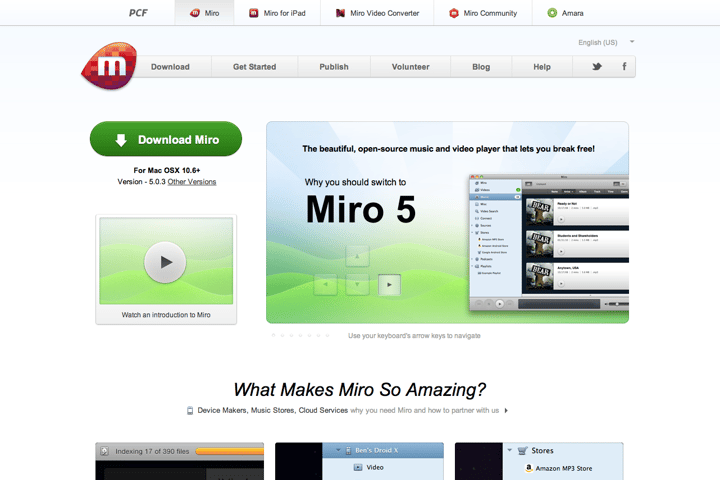
Task: Click the orange indexing progress bar
Action: pyautogui.click(x=230, y=451)
